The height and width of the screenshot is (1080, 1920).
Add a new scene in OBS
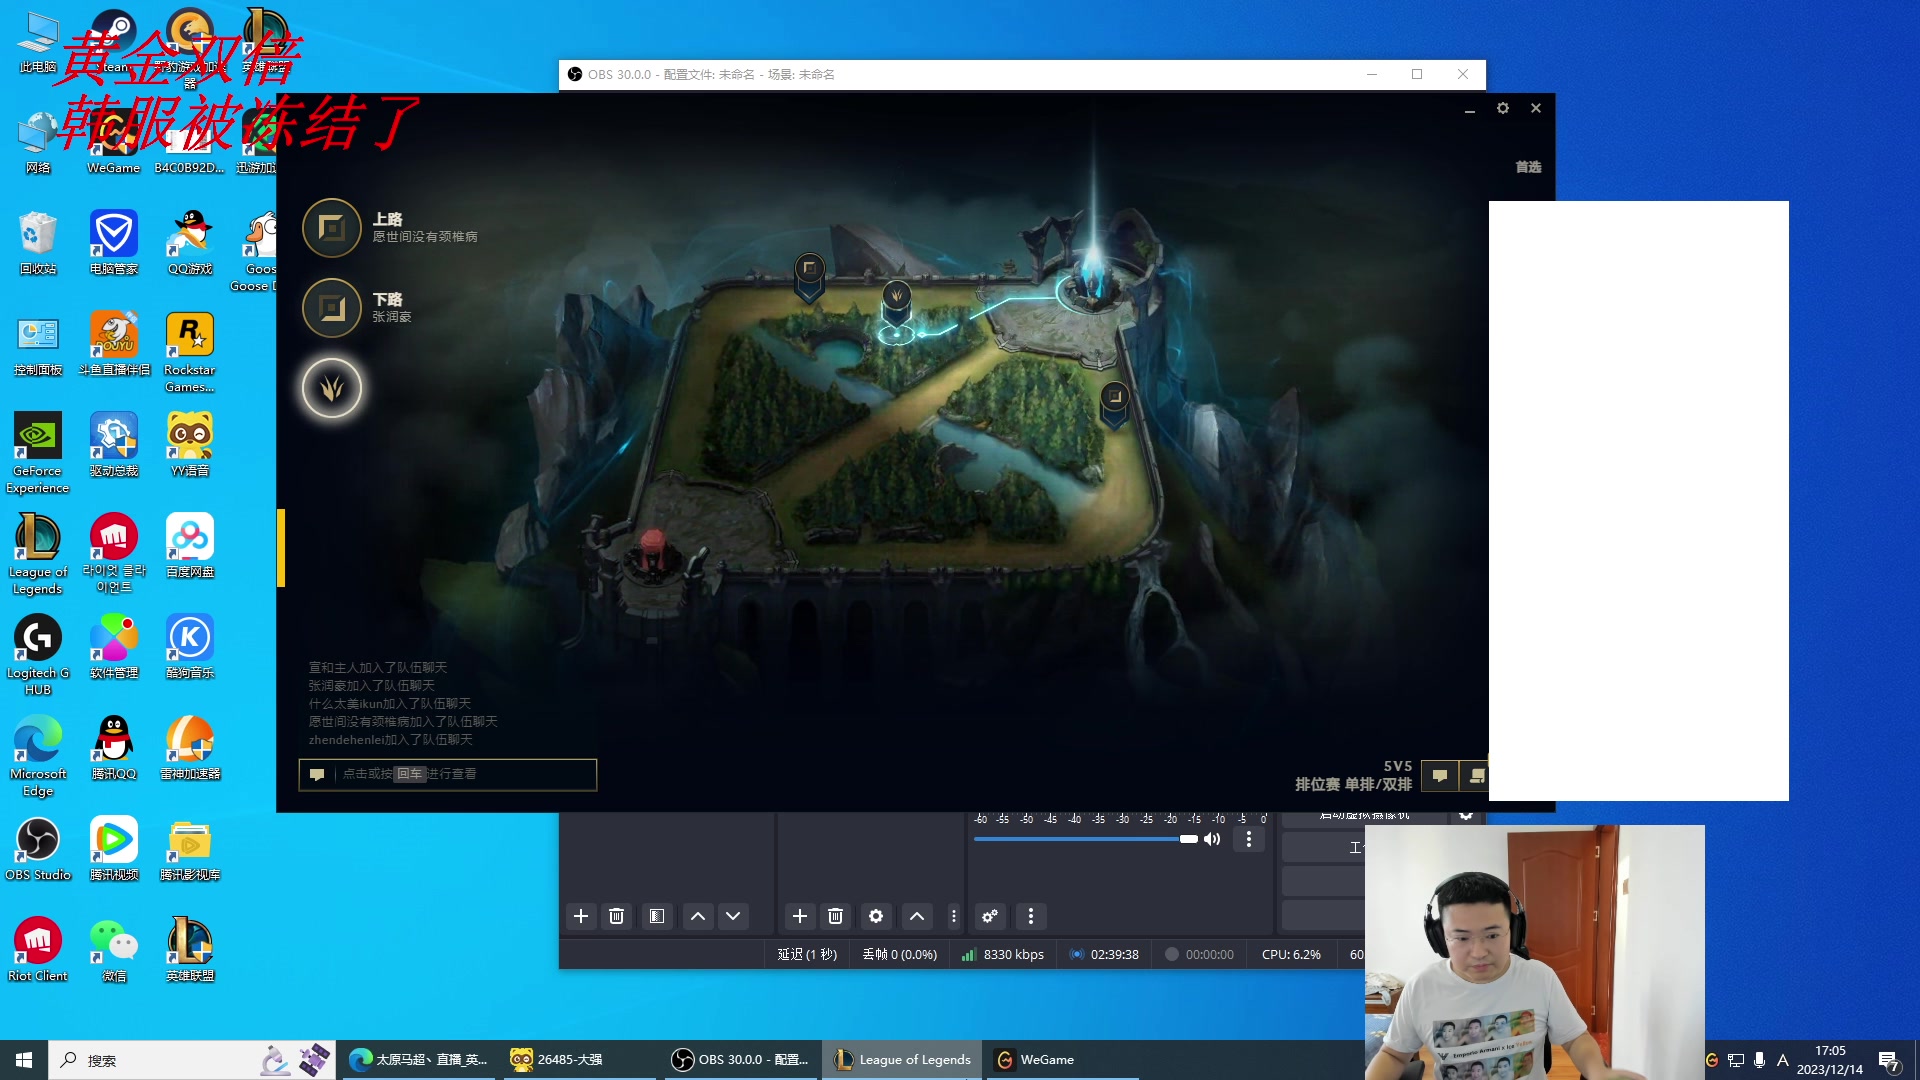(581, 916)
